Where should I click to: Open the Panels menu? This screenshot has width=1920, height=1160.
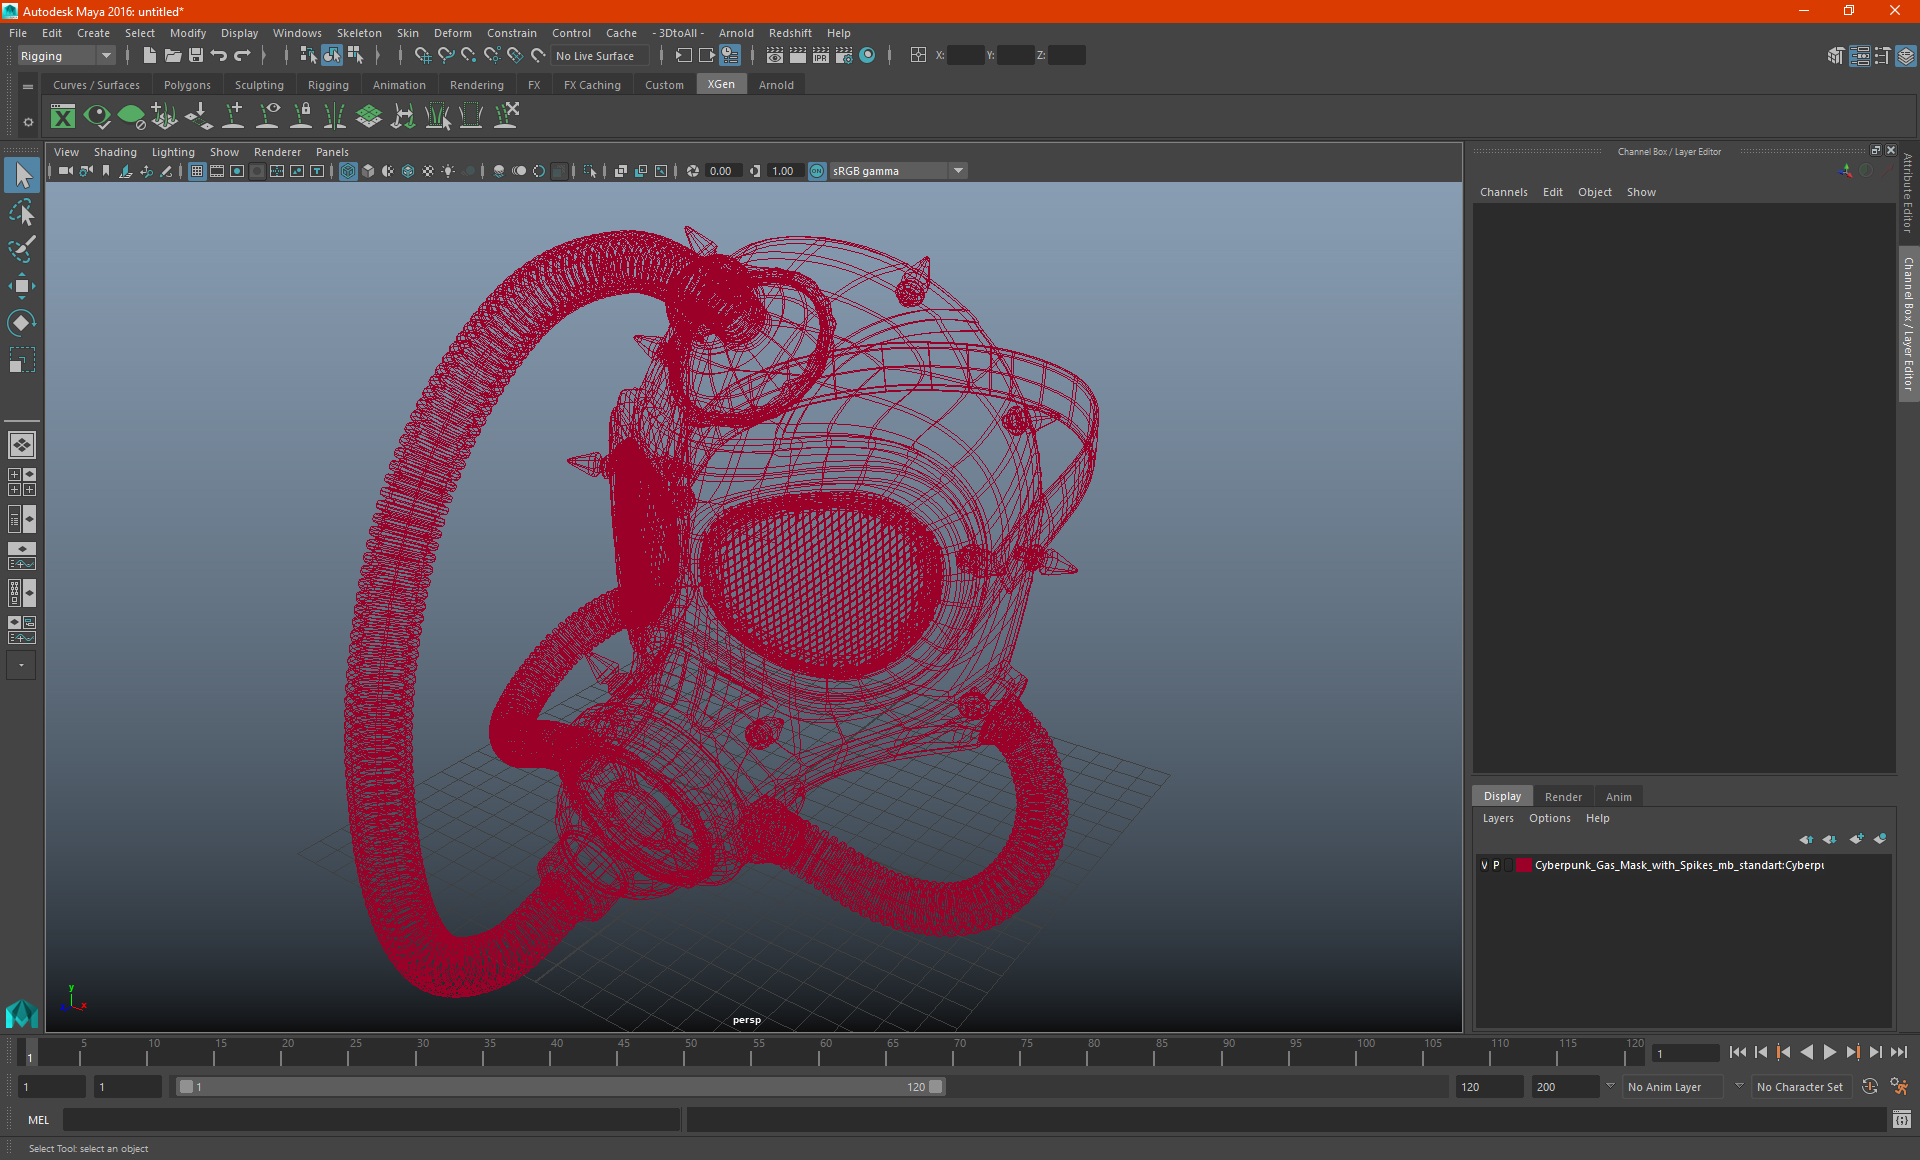pos(331,151)
